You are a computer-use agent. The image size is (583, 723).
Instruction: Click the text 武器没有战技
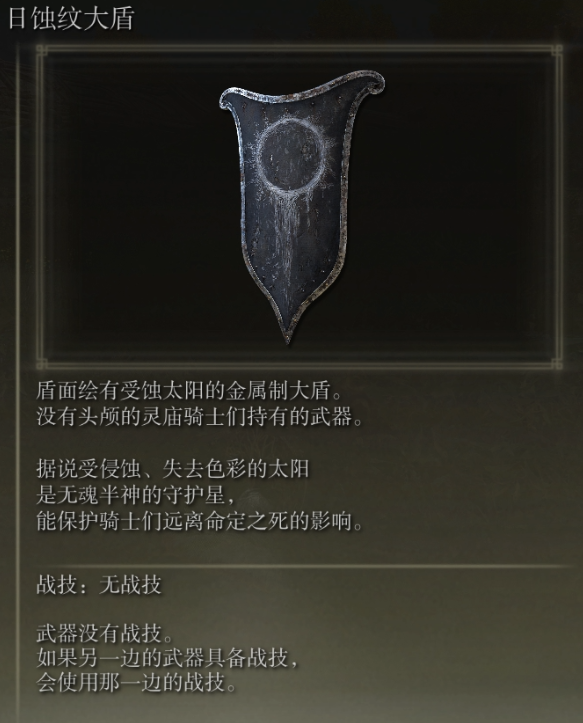point(105,634)
